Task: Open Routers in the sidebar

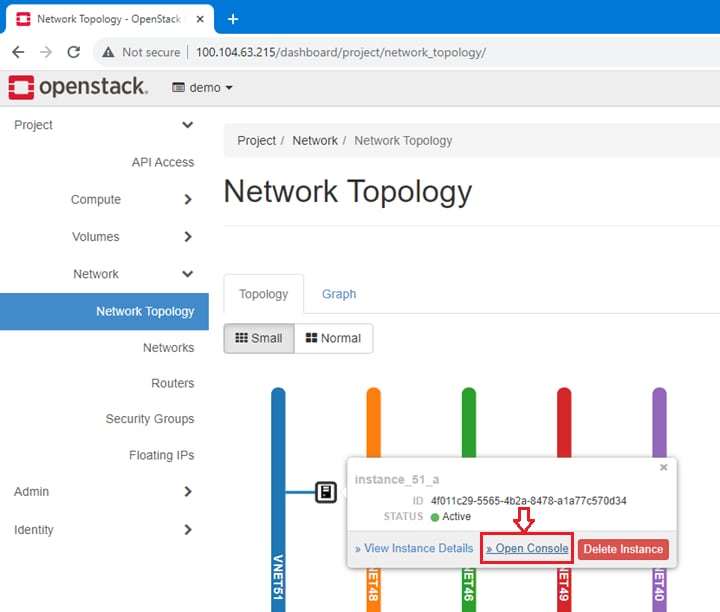Action: 173,383
